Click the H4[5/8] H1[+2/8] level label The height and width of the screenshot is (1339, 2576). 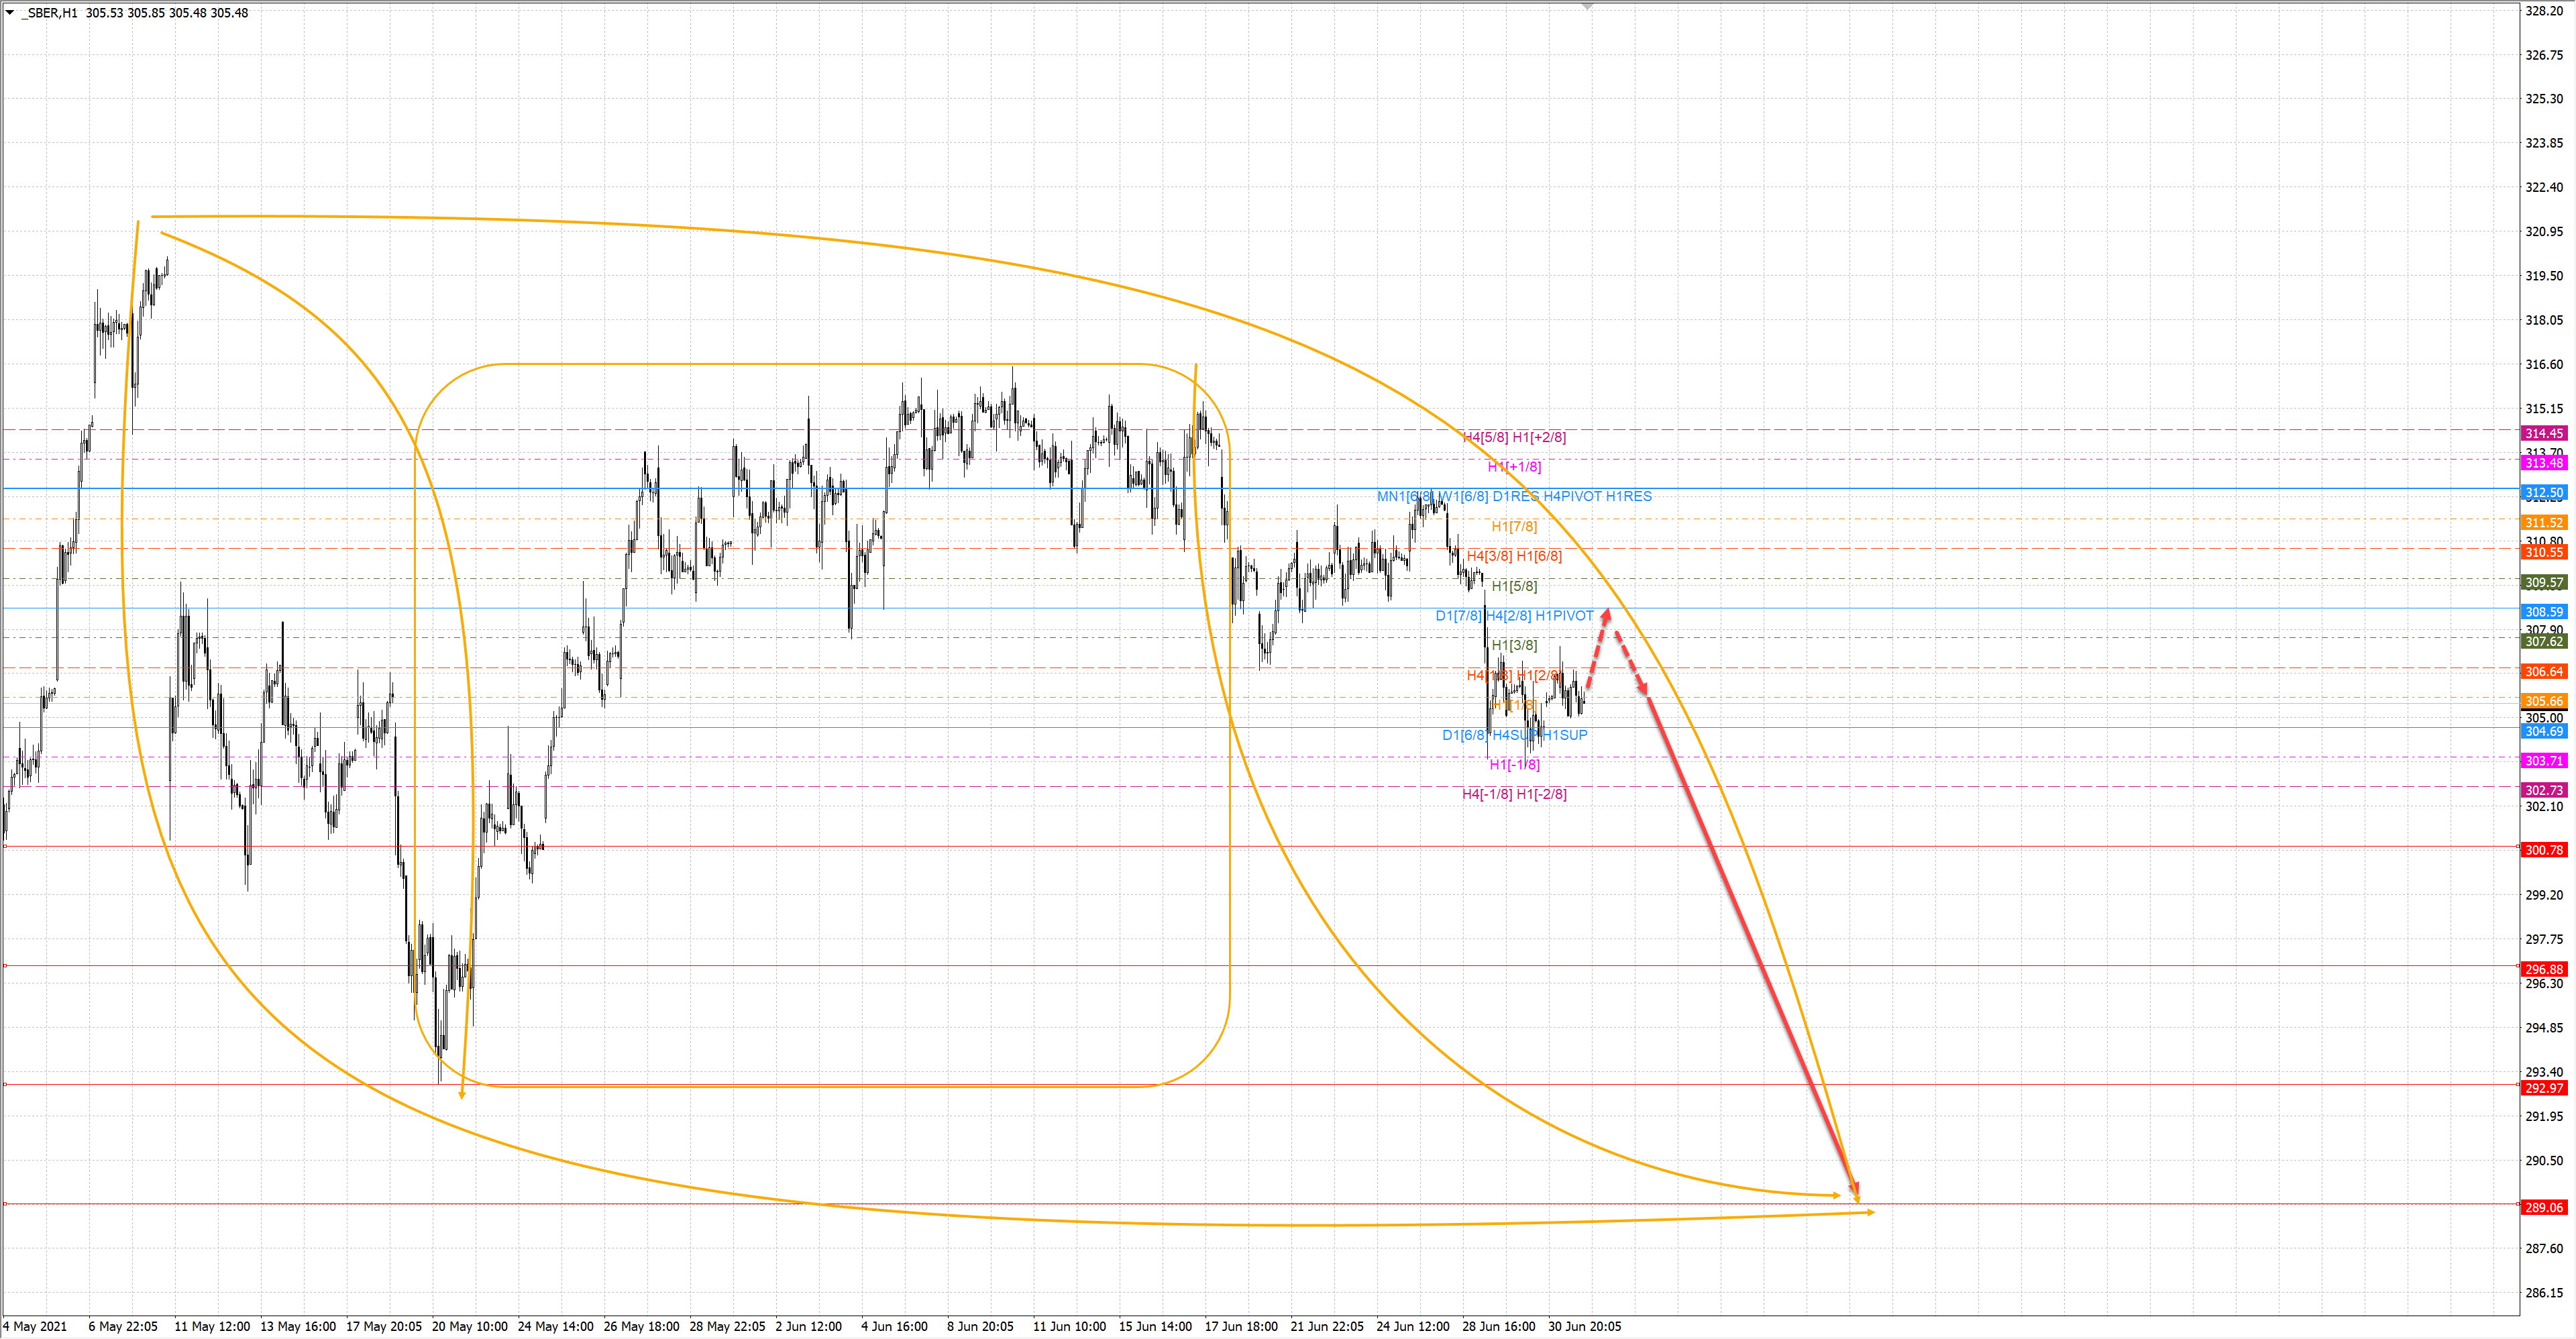pos(1514,437)
